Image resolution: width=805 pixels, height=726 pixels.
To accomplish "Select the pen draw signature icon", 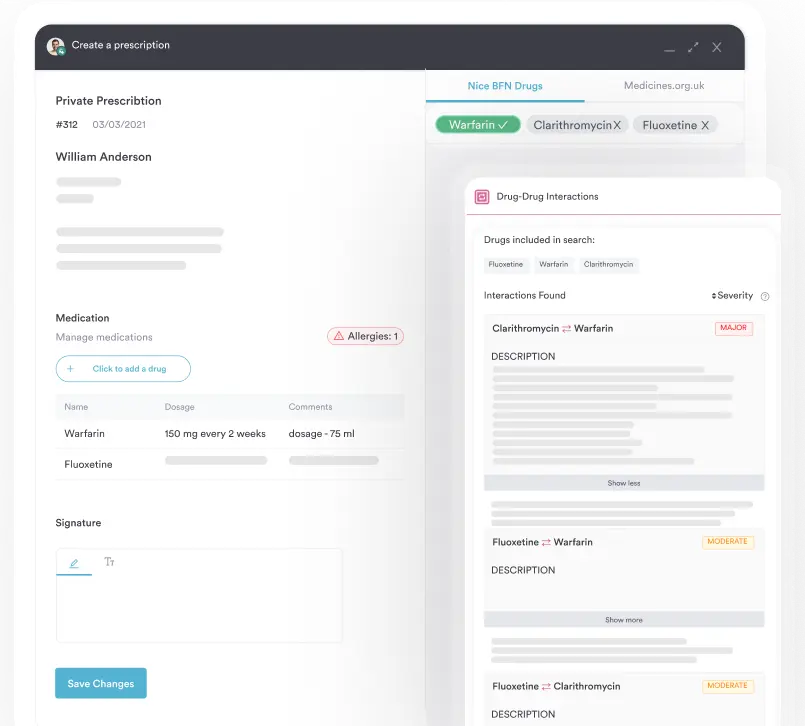I will tap(74, 563).
